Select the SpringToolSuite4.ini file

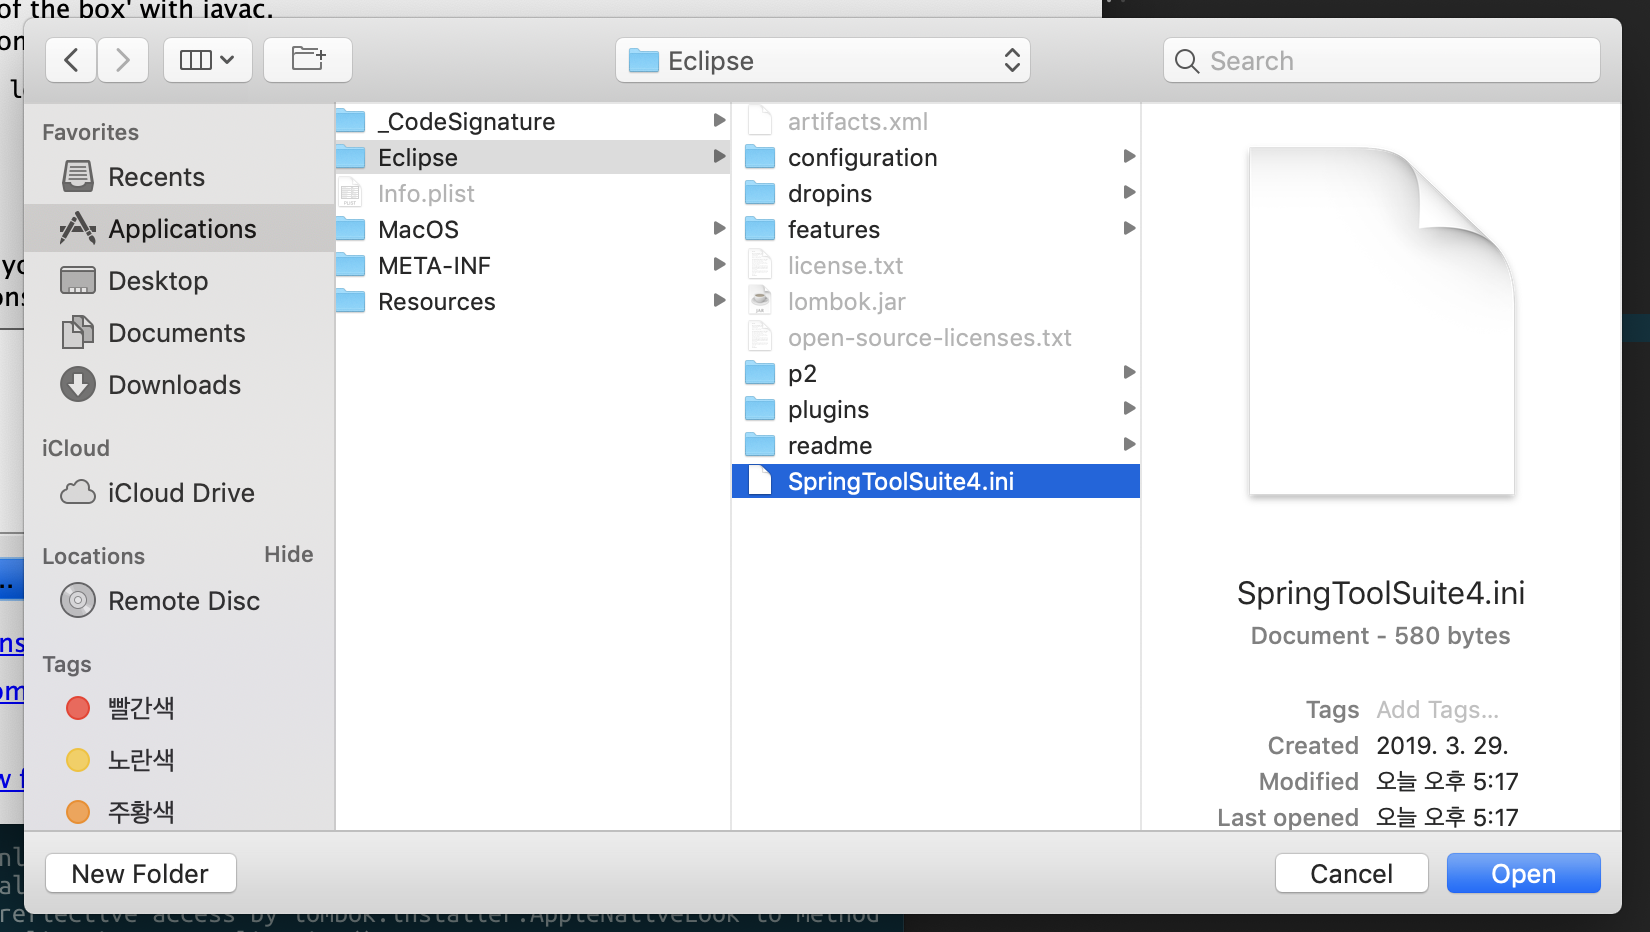tap(936, 482)
